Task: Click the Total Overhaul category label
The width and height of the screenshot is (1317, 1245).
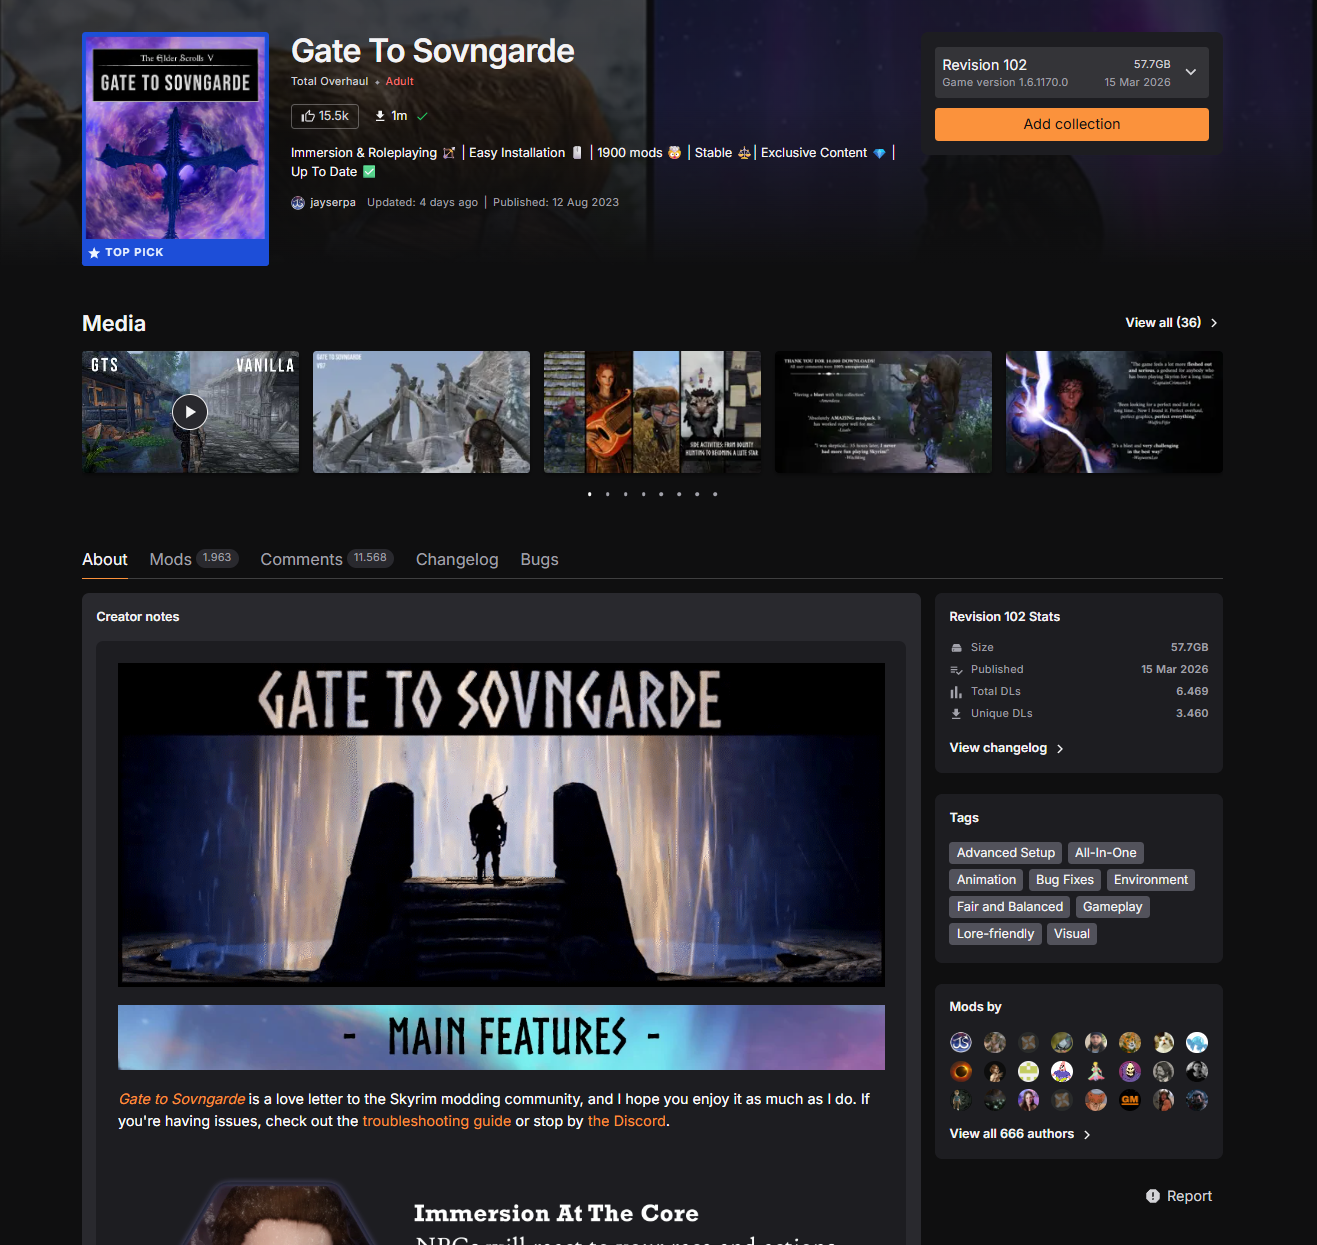Action: [x=330, y=82]
